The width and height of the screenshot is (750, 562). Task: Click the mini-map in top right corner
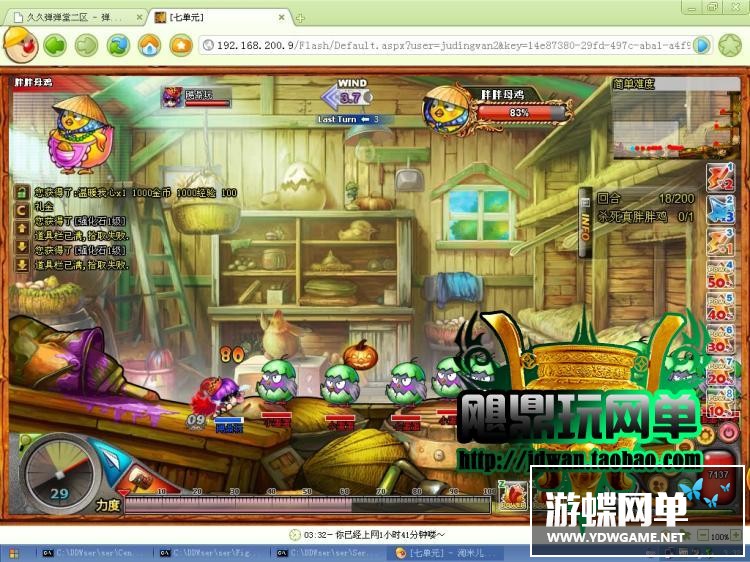pos(675,122)
